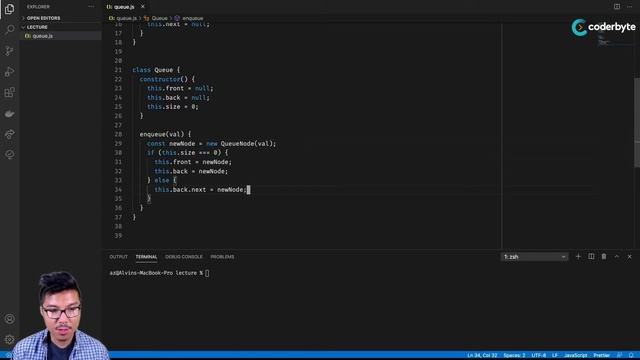Click the 'this.front = null;' line
640x360 pixels.
pos(180,89)
